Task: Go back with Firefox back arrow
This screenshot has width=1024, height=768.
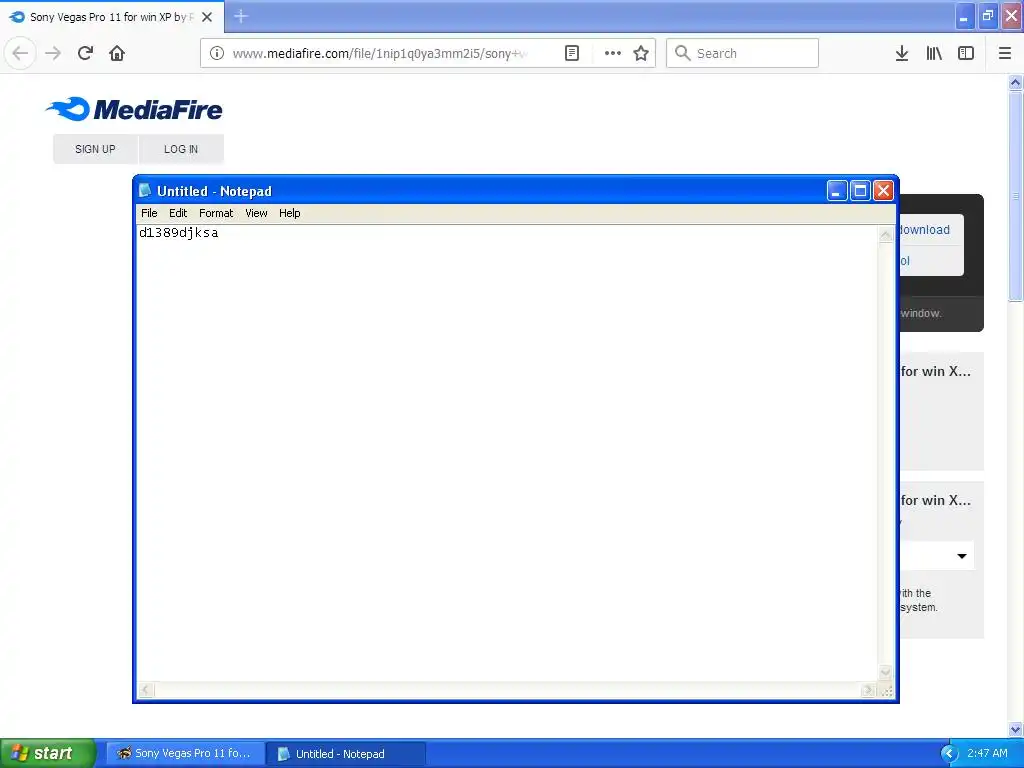Action: (20, 53)
